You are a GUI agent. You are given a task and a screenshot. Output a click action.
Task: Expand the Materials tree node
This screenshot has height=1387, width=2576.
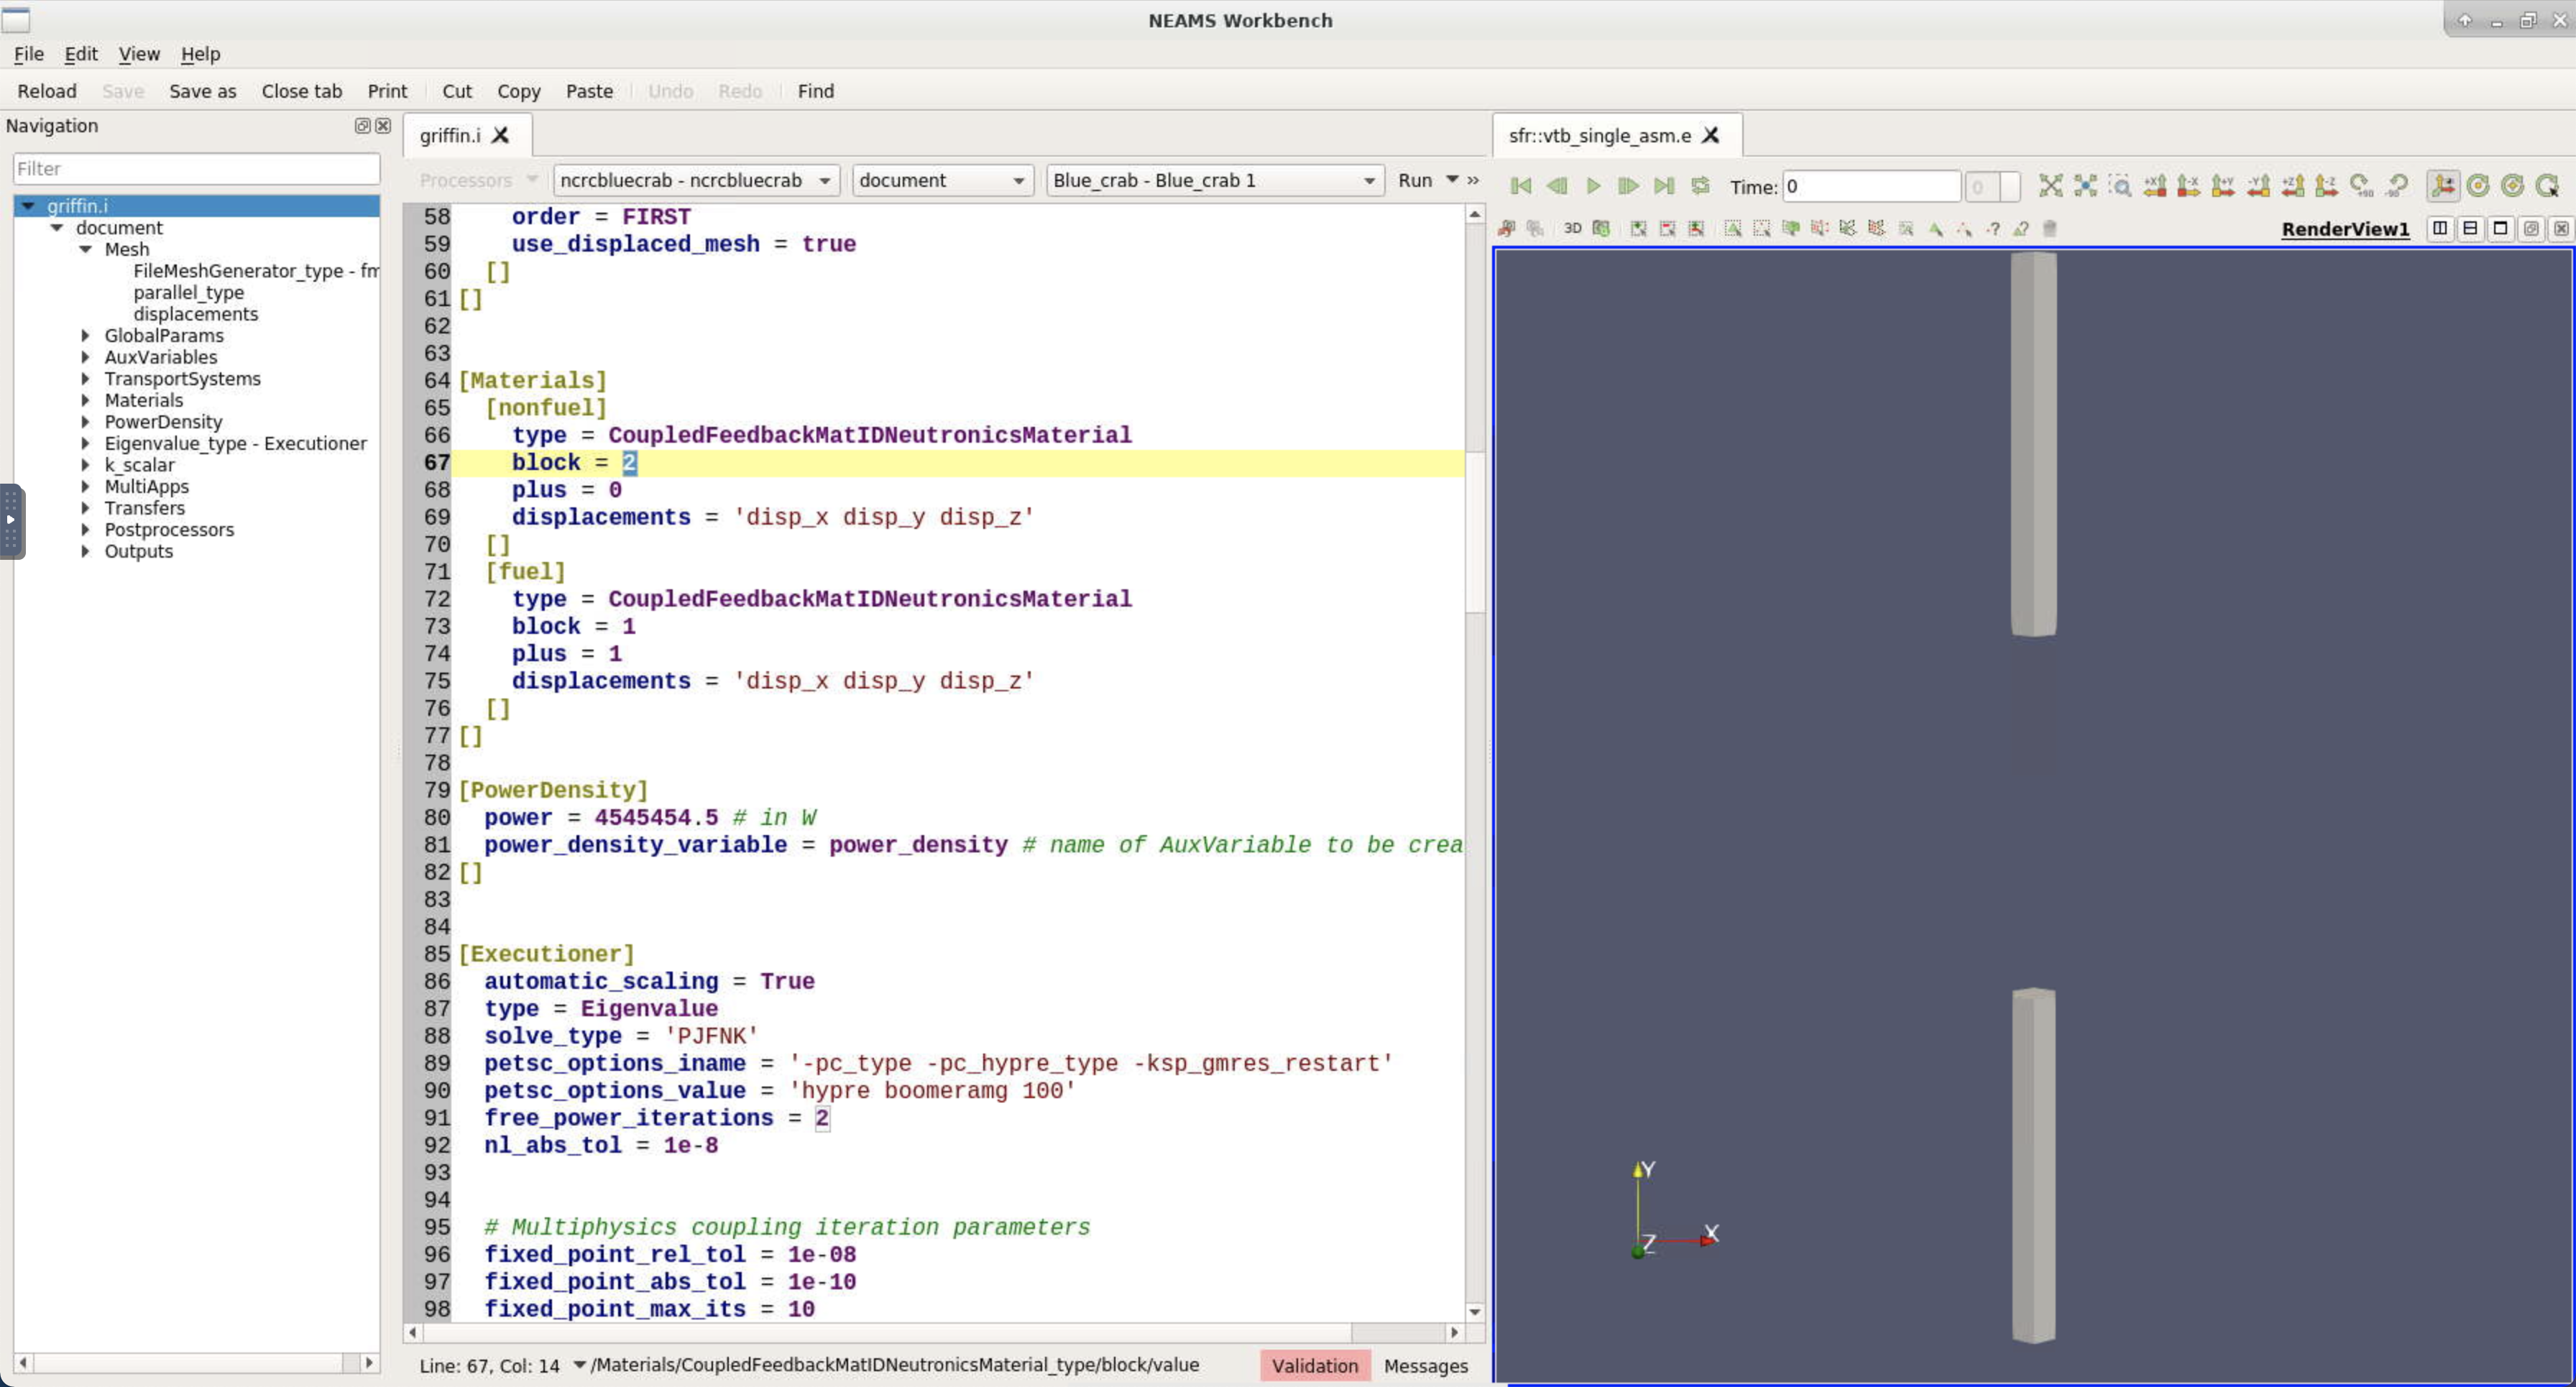(85, 400)
